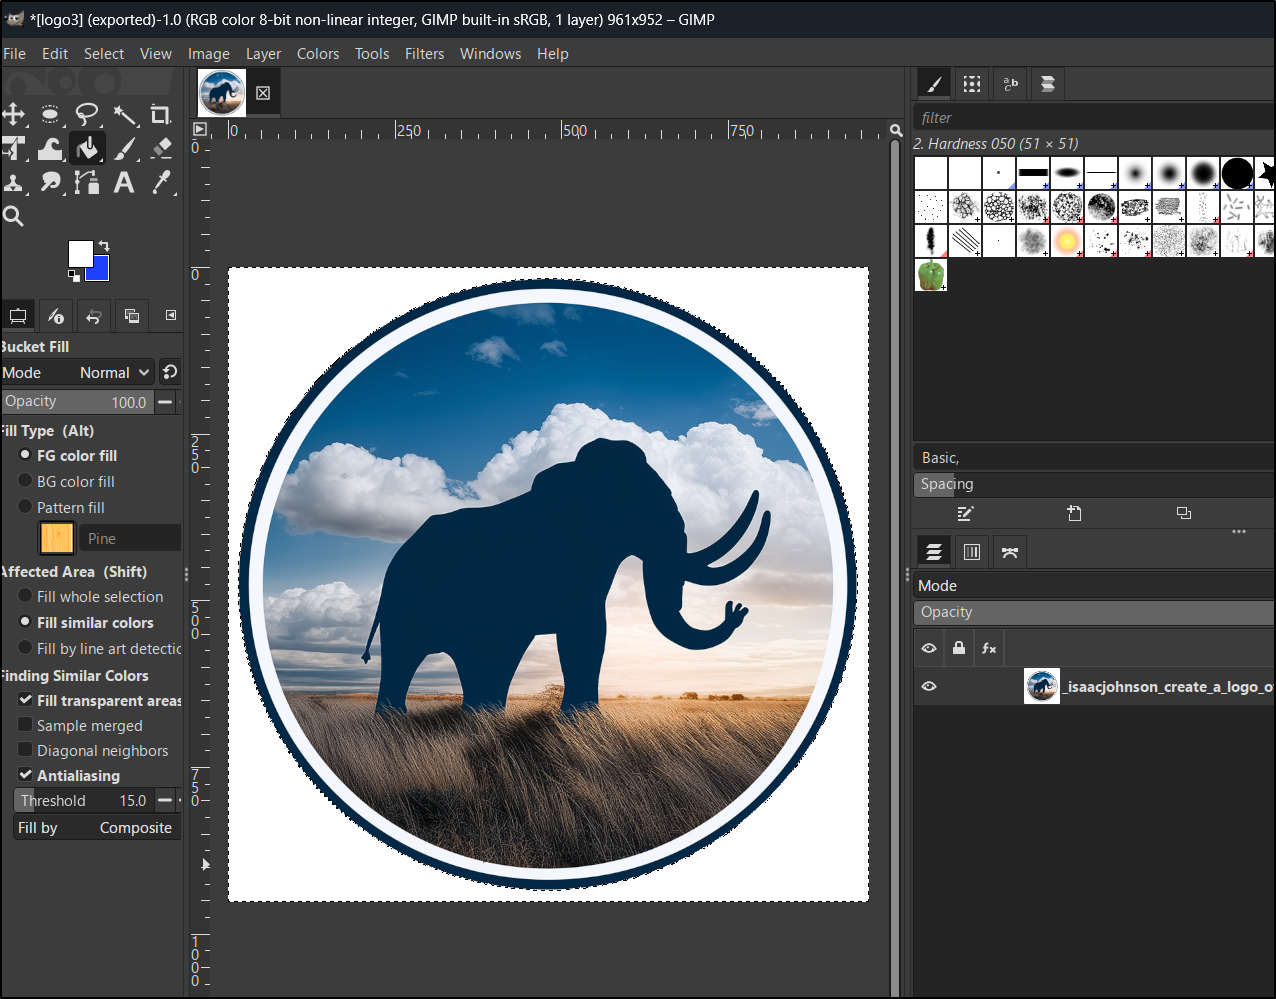The width and height of the screenshot is (1276, 999).
Task: Swap foreground and background colors
Action: click(x=104, y=246)
